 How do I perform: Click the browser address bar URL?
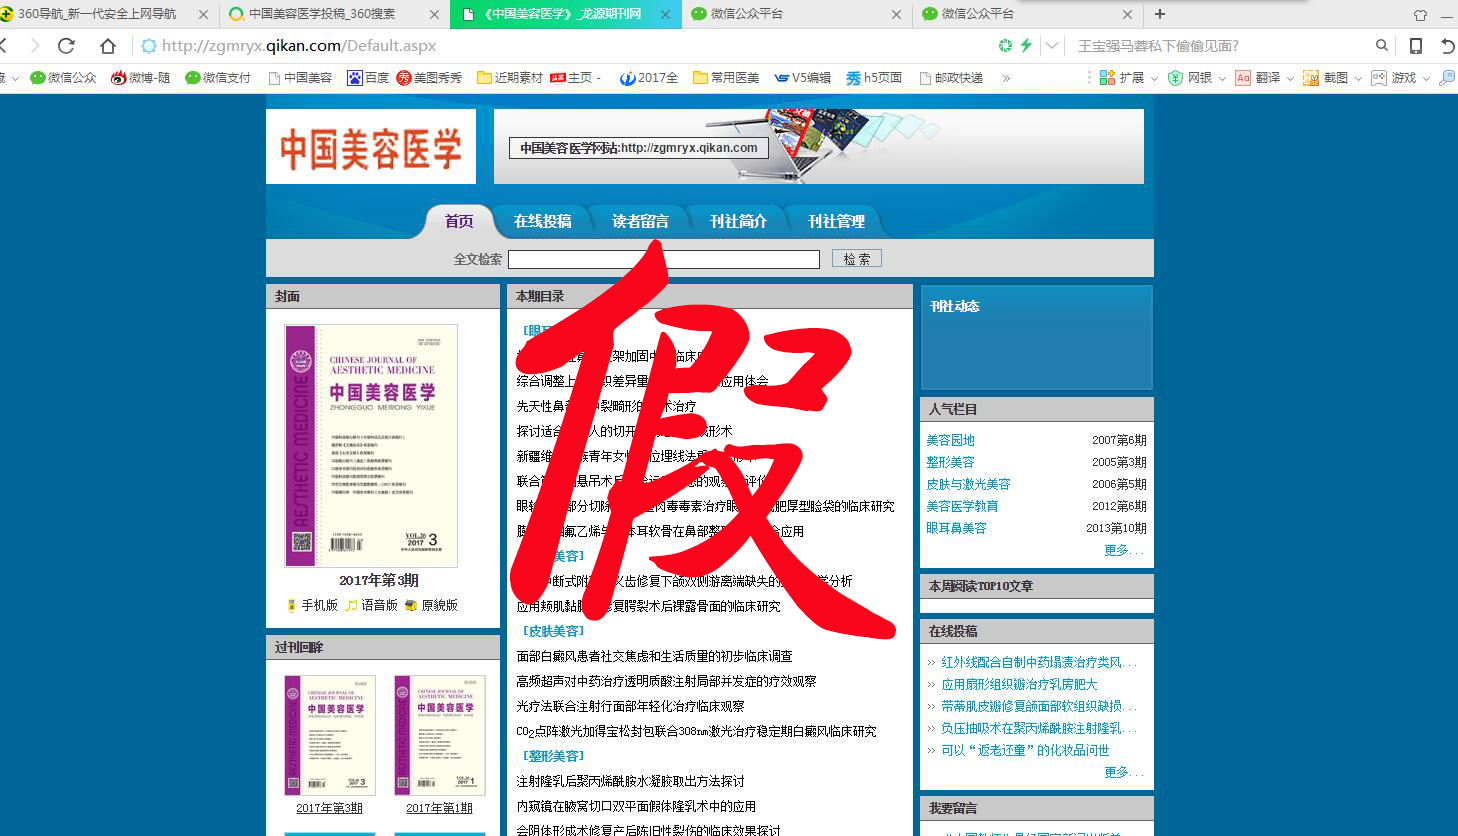click(x=299, y=46)
